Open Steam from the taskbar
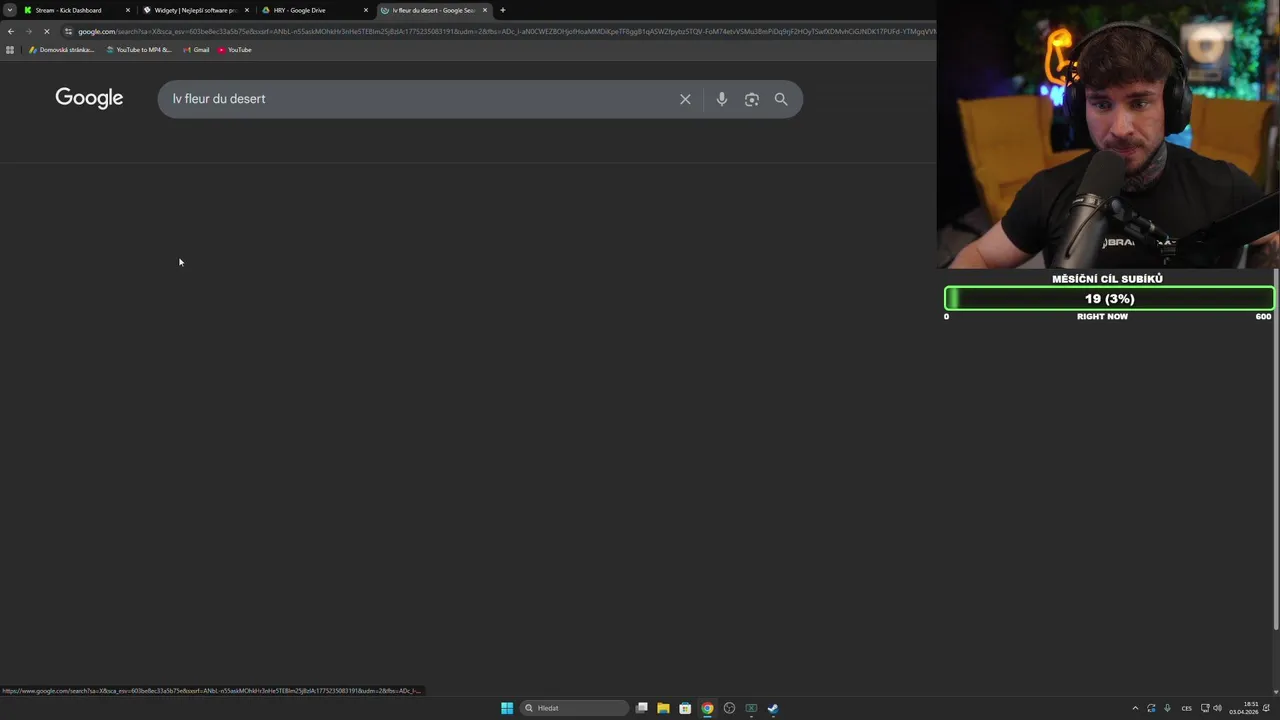1280x720 pixels. tap(773, 708)
